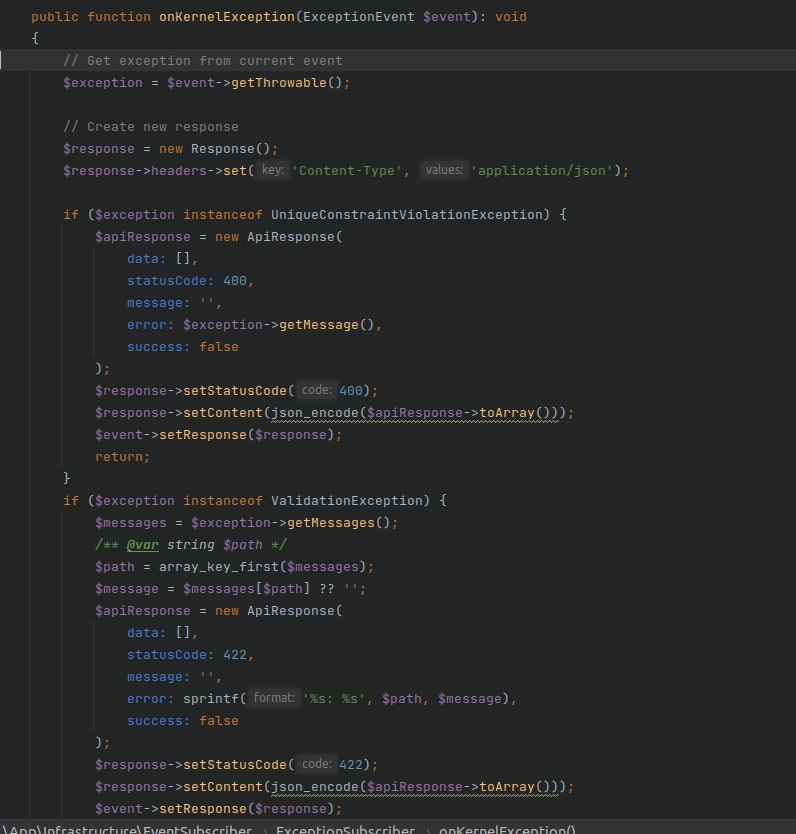Click the sprintf function call
Image resolution: width=796 pixels, height=834 pixels.
point(211,698)
